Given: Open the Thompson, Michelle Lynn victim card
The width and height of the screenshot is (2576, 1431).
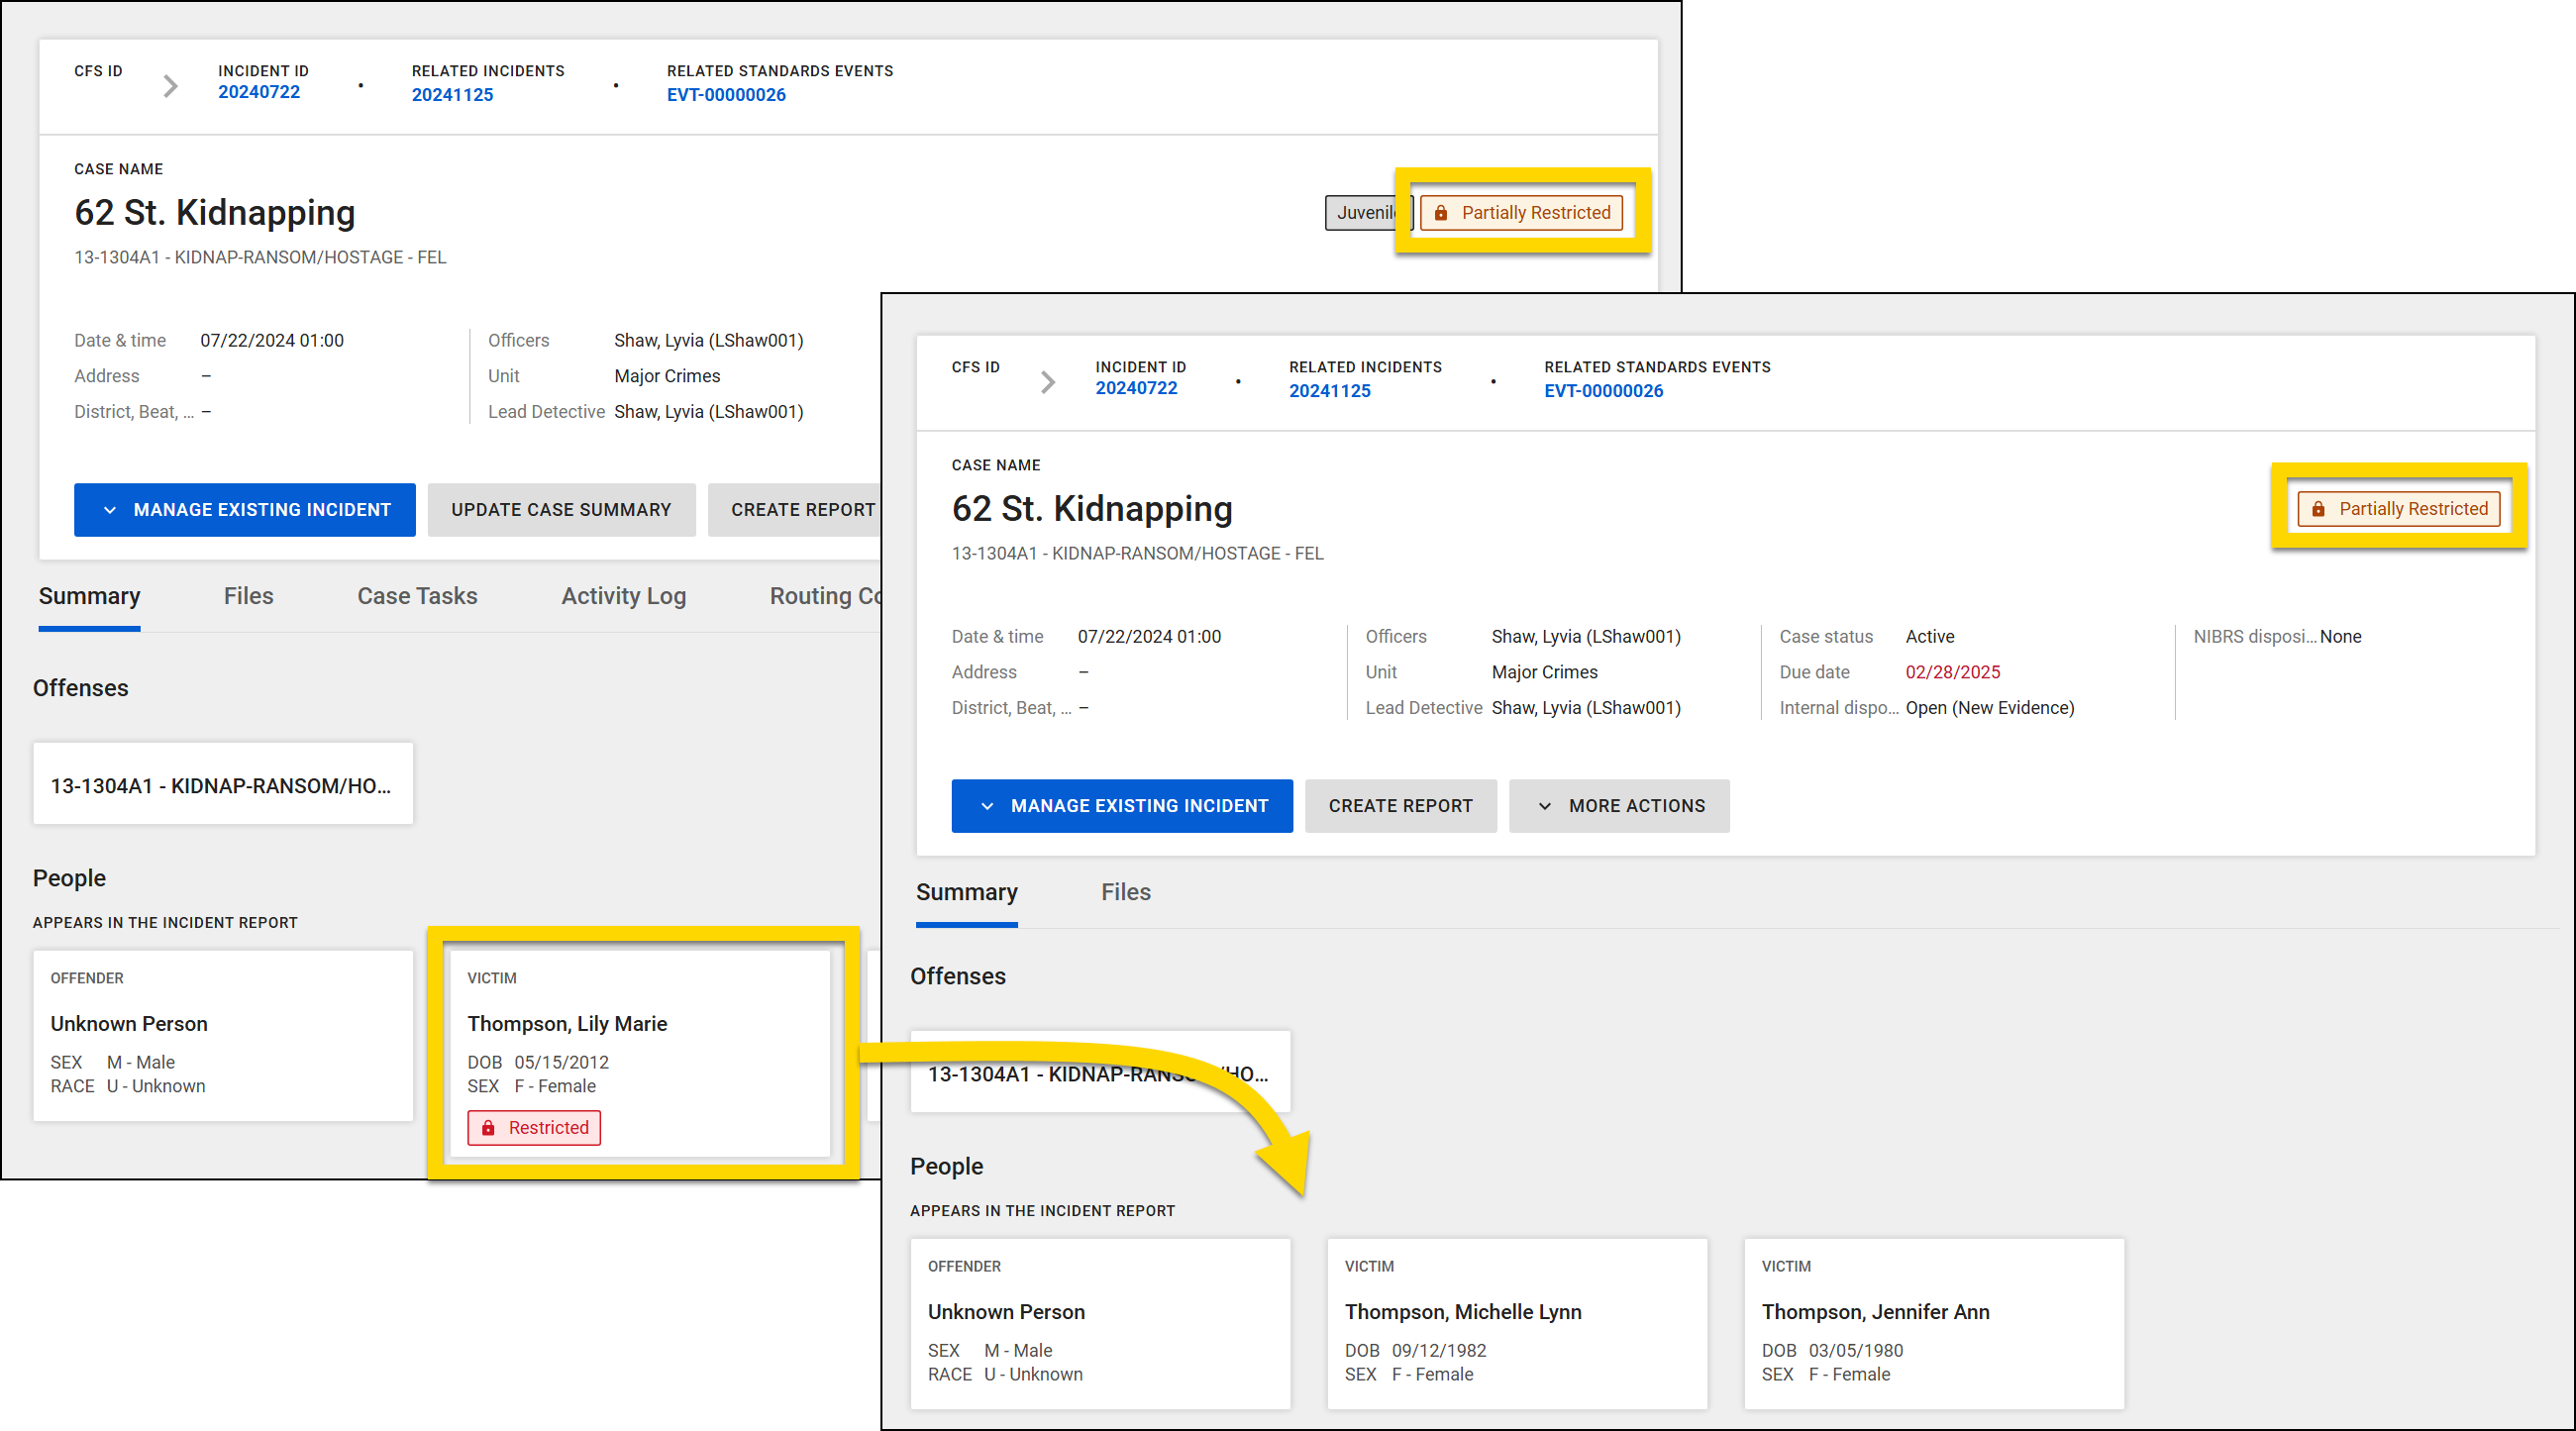Looking at the screenshot, I should 1516,1323.
